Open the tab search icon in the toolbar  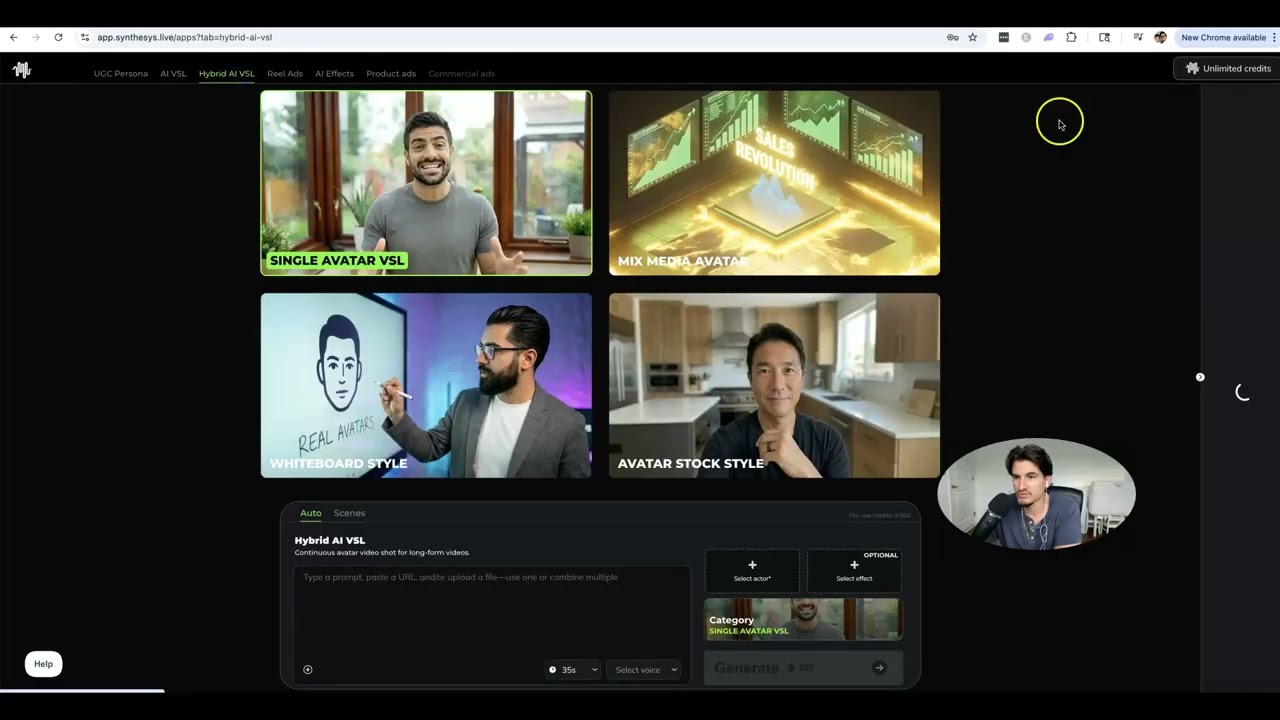coord(1104,37)
